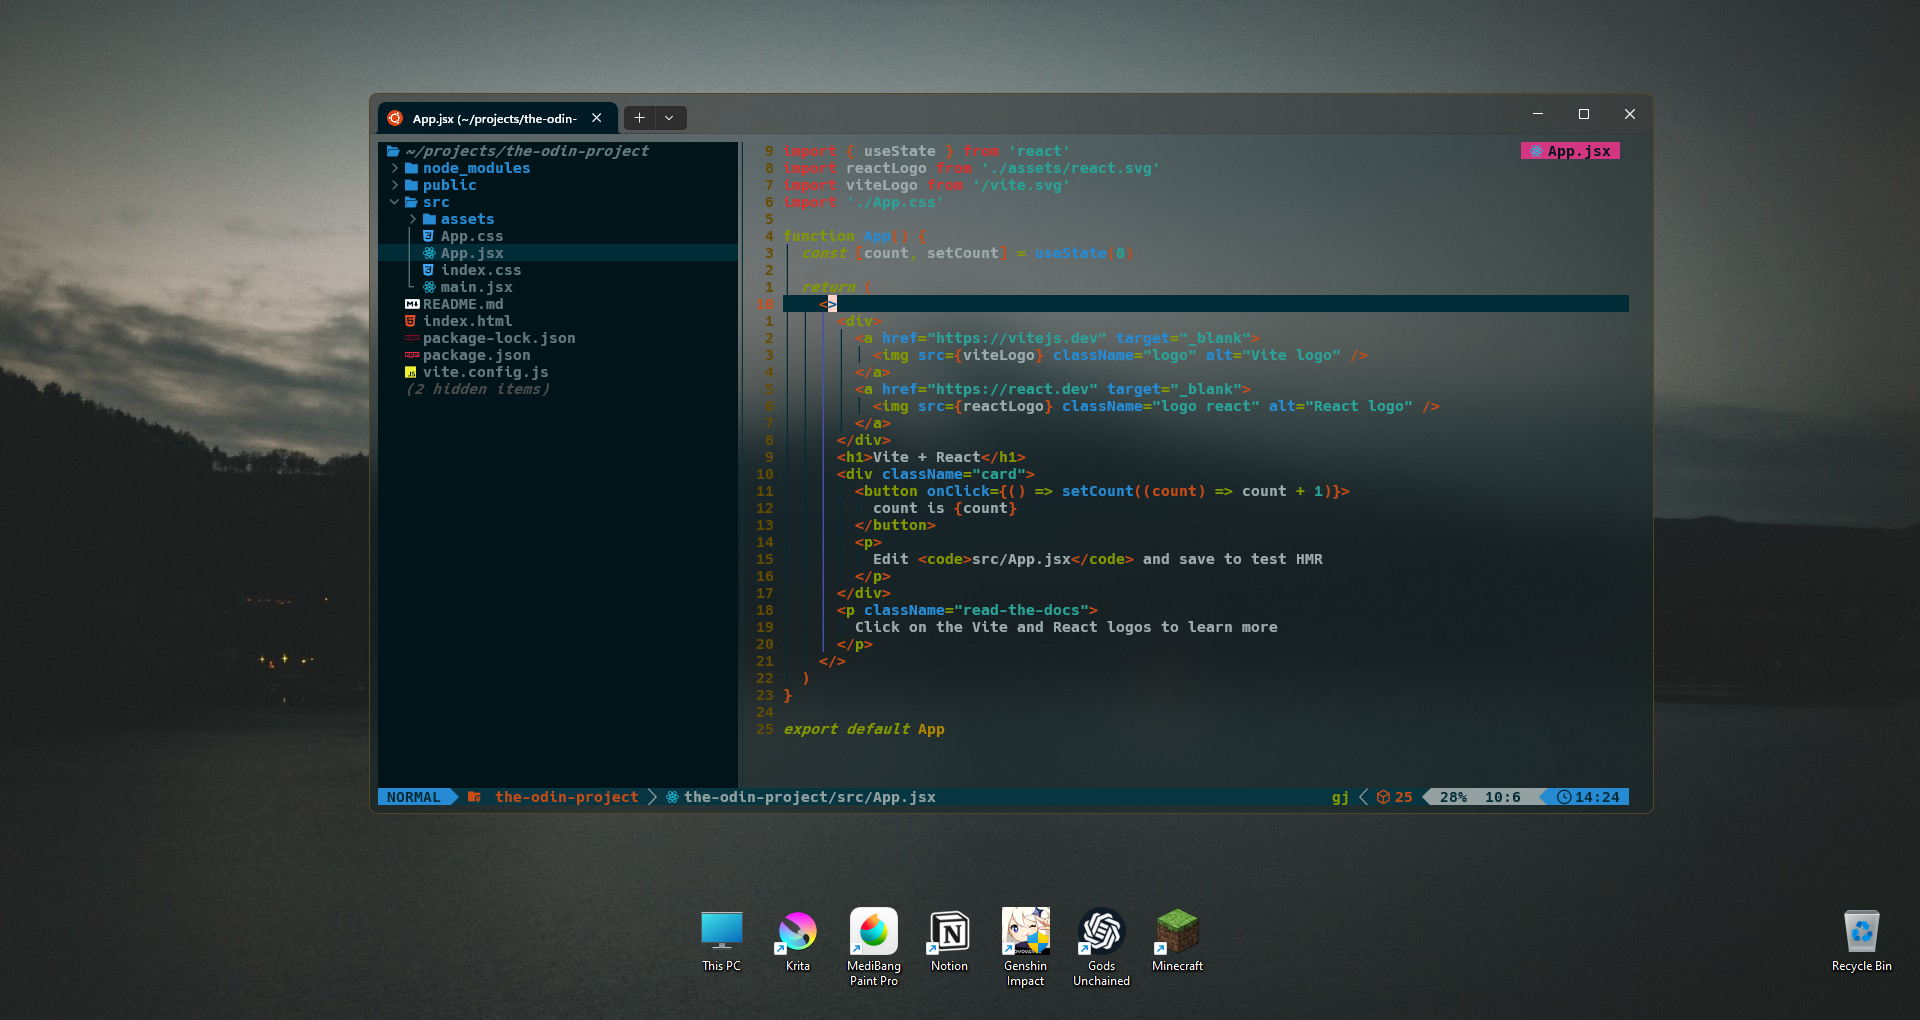
Task: Expand the public folder in tree
Action: [449, 185]
